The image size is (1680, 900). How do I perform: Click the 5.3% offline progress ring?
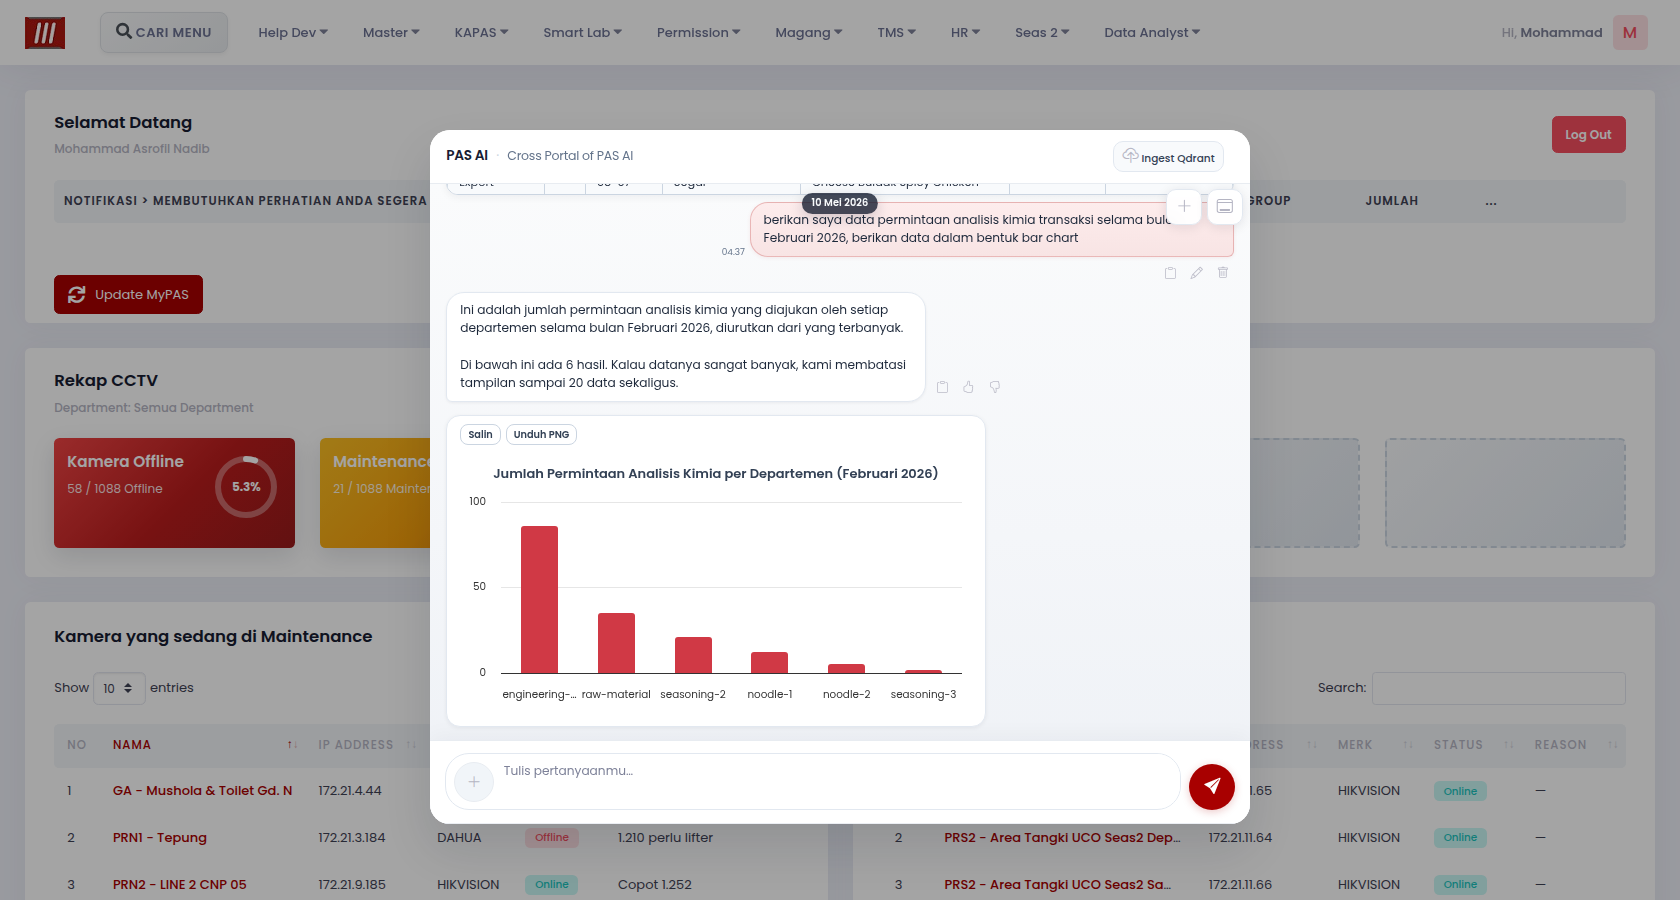click(246, 487)
